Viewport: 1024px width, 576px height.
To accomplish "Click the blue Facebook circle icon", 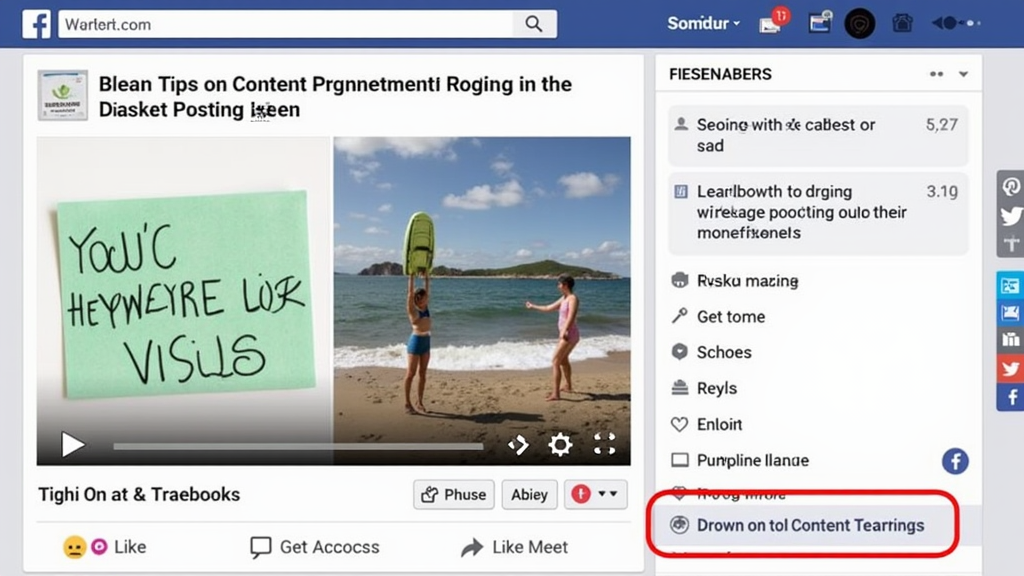I will click(955, 461).
